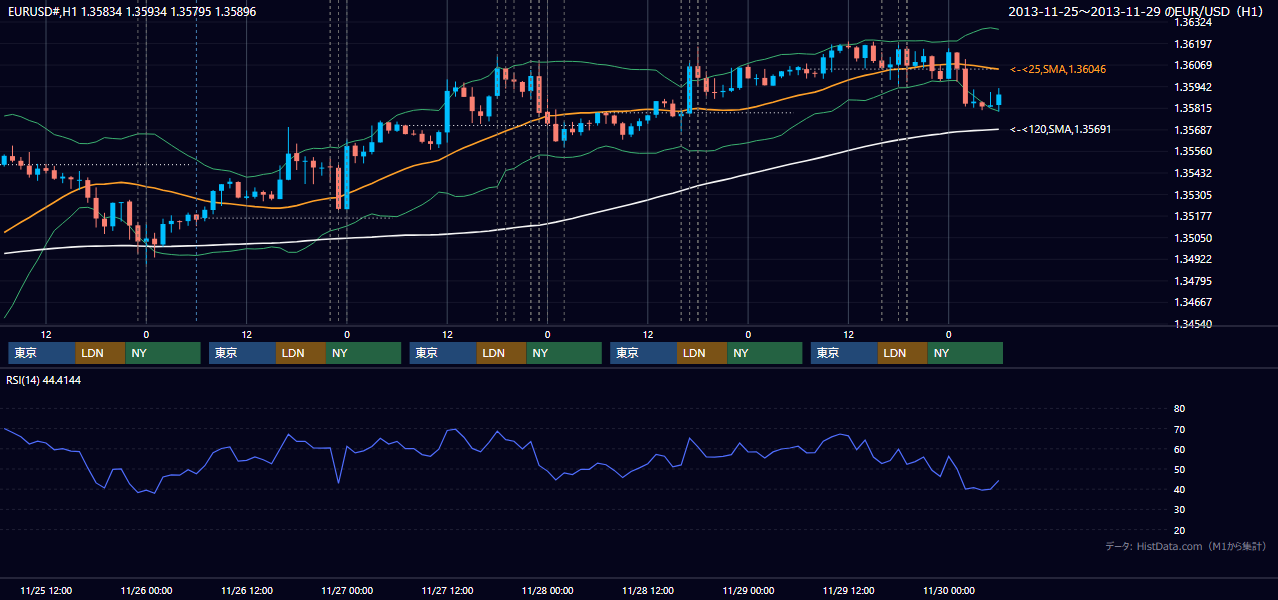Click price axis value 1.36069
Viewport: 1278px width, 600px height.
1192,65
